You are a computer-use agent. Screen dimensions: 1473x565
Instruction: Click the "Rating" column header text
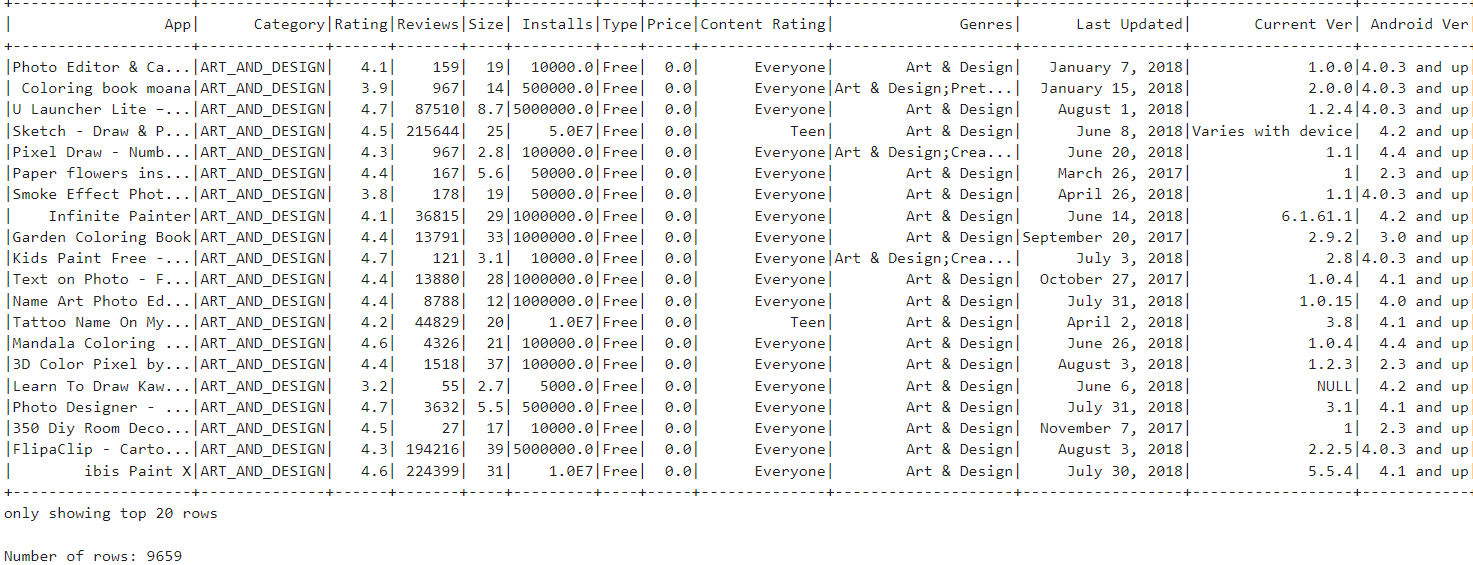click(x=360, y=25)
